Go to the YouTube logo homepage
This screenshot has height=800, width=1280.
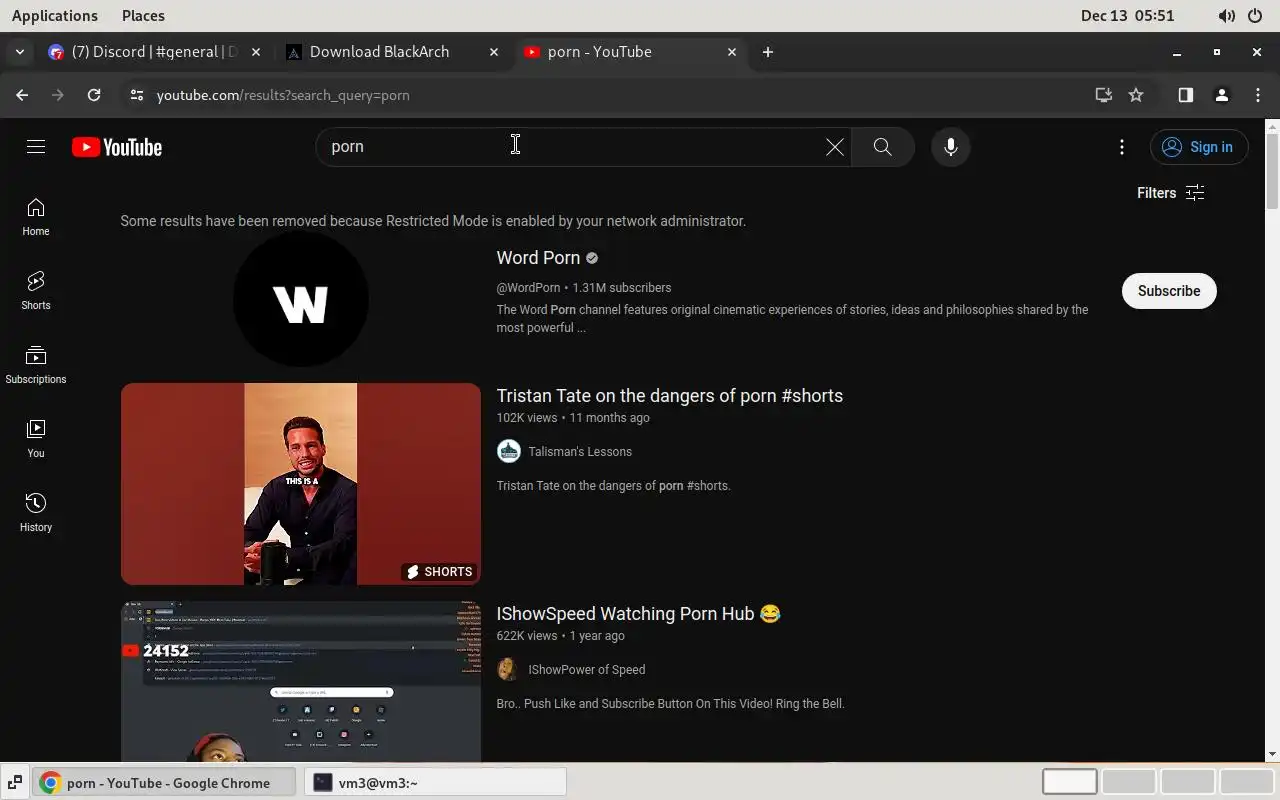click(x=117, y=147)
